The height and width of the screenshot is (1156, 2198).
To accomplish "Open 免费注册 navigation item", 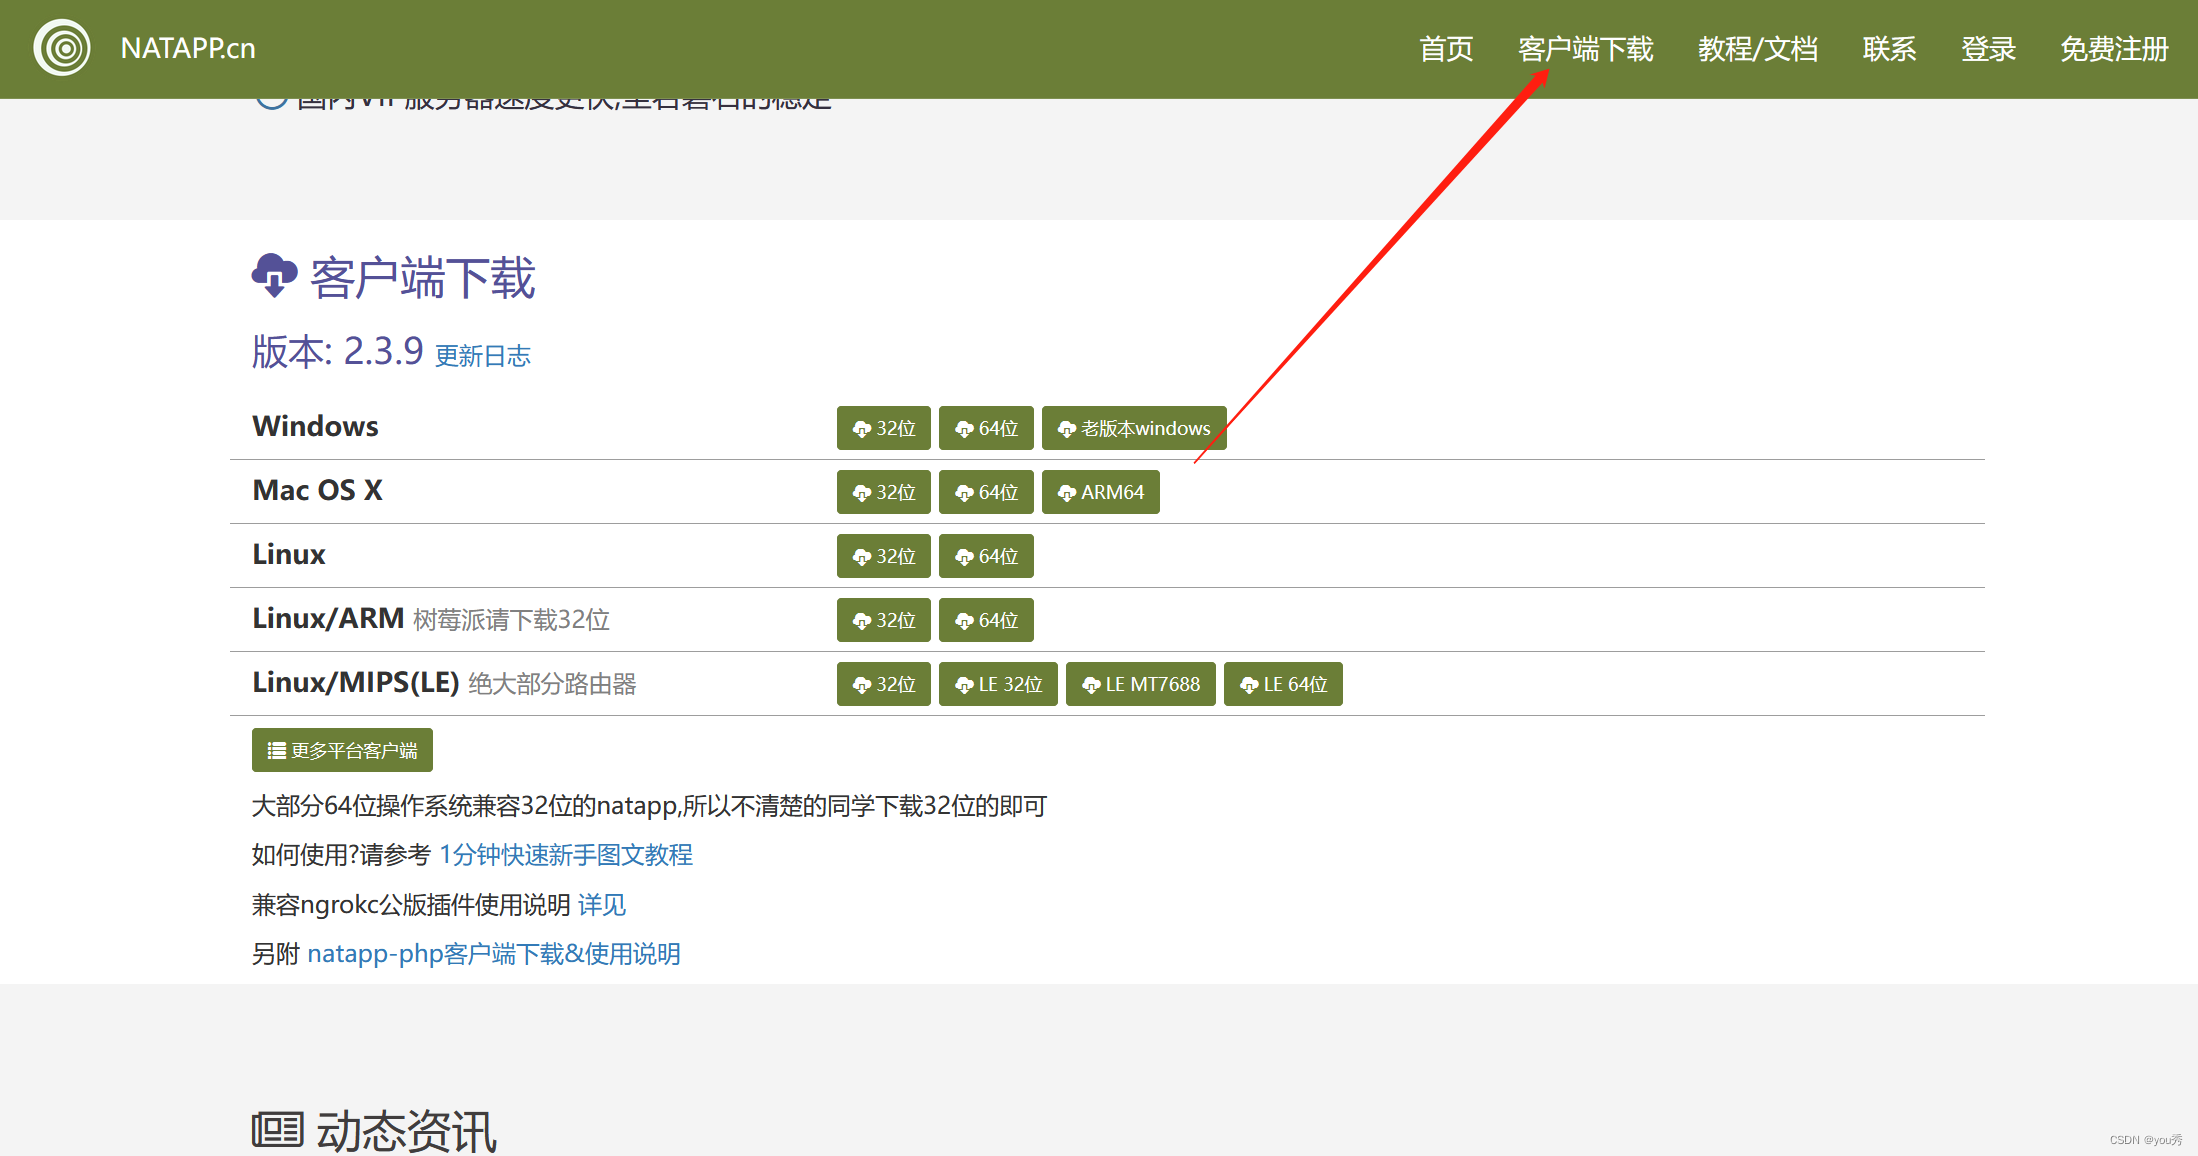I will pos(2114,49).
